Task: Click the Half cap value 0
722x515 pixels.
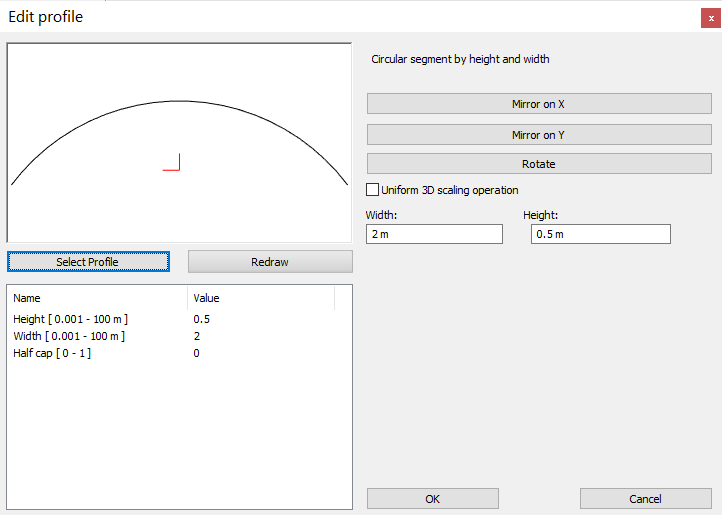Action: click(x=197, y=353)
